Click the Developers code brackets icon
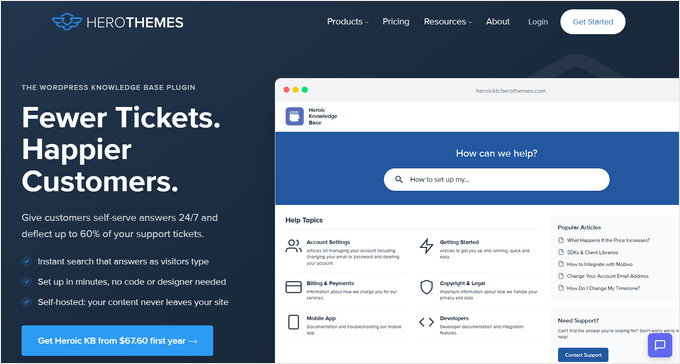Screen dimensions: 680x364 [x=426, y=322]
